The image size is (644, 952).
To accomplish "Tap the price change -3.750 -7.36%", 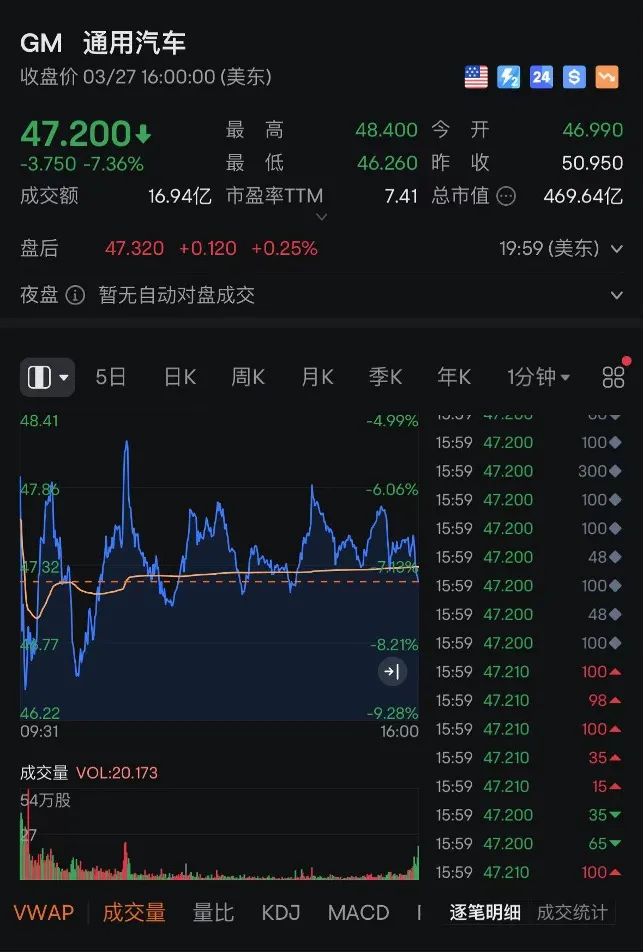I will click(x=82, y=164).
